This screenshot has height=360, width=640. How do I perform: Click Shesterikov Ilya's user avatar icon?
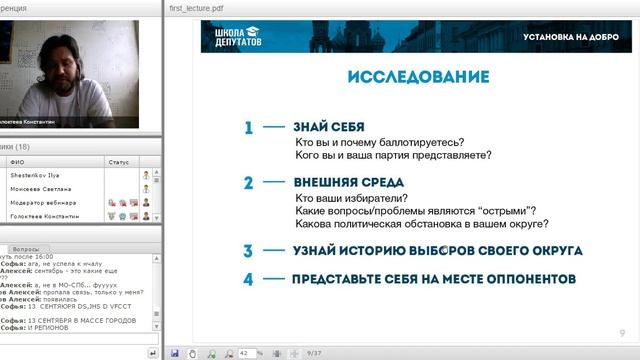pyautogui.click(x=146, y=175)
